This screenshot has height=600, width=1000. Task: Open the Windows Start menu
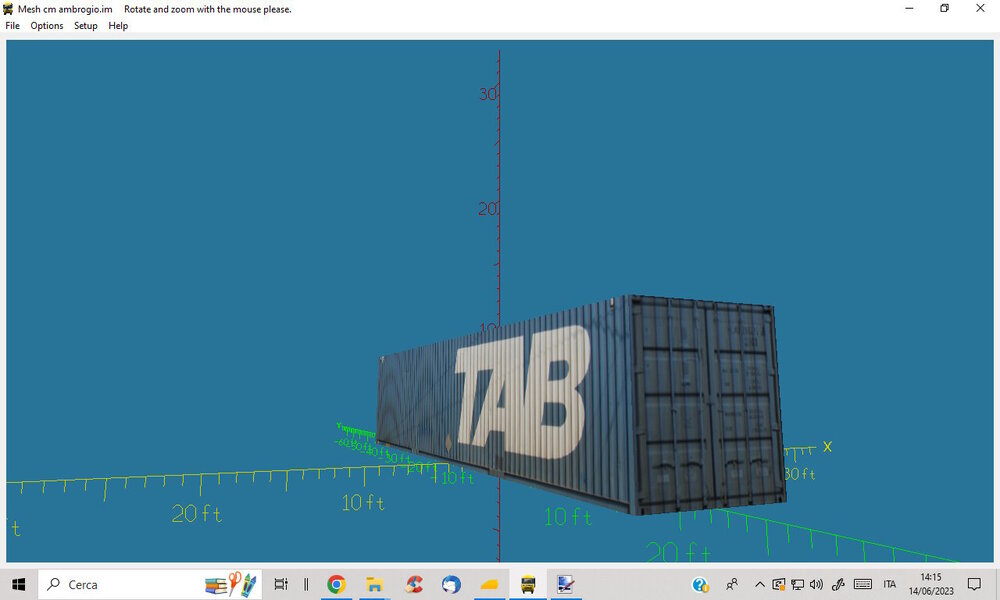click(x=19, y=584)
